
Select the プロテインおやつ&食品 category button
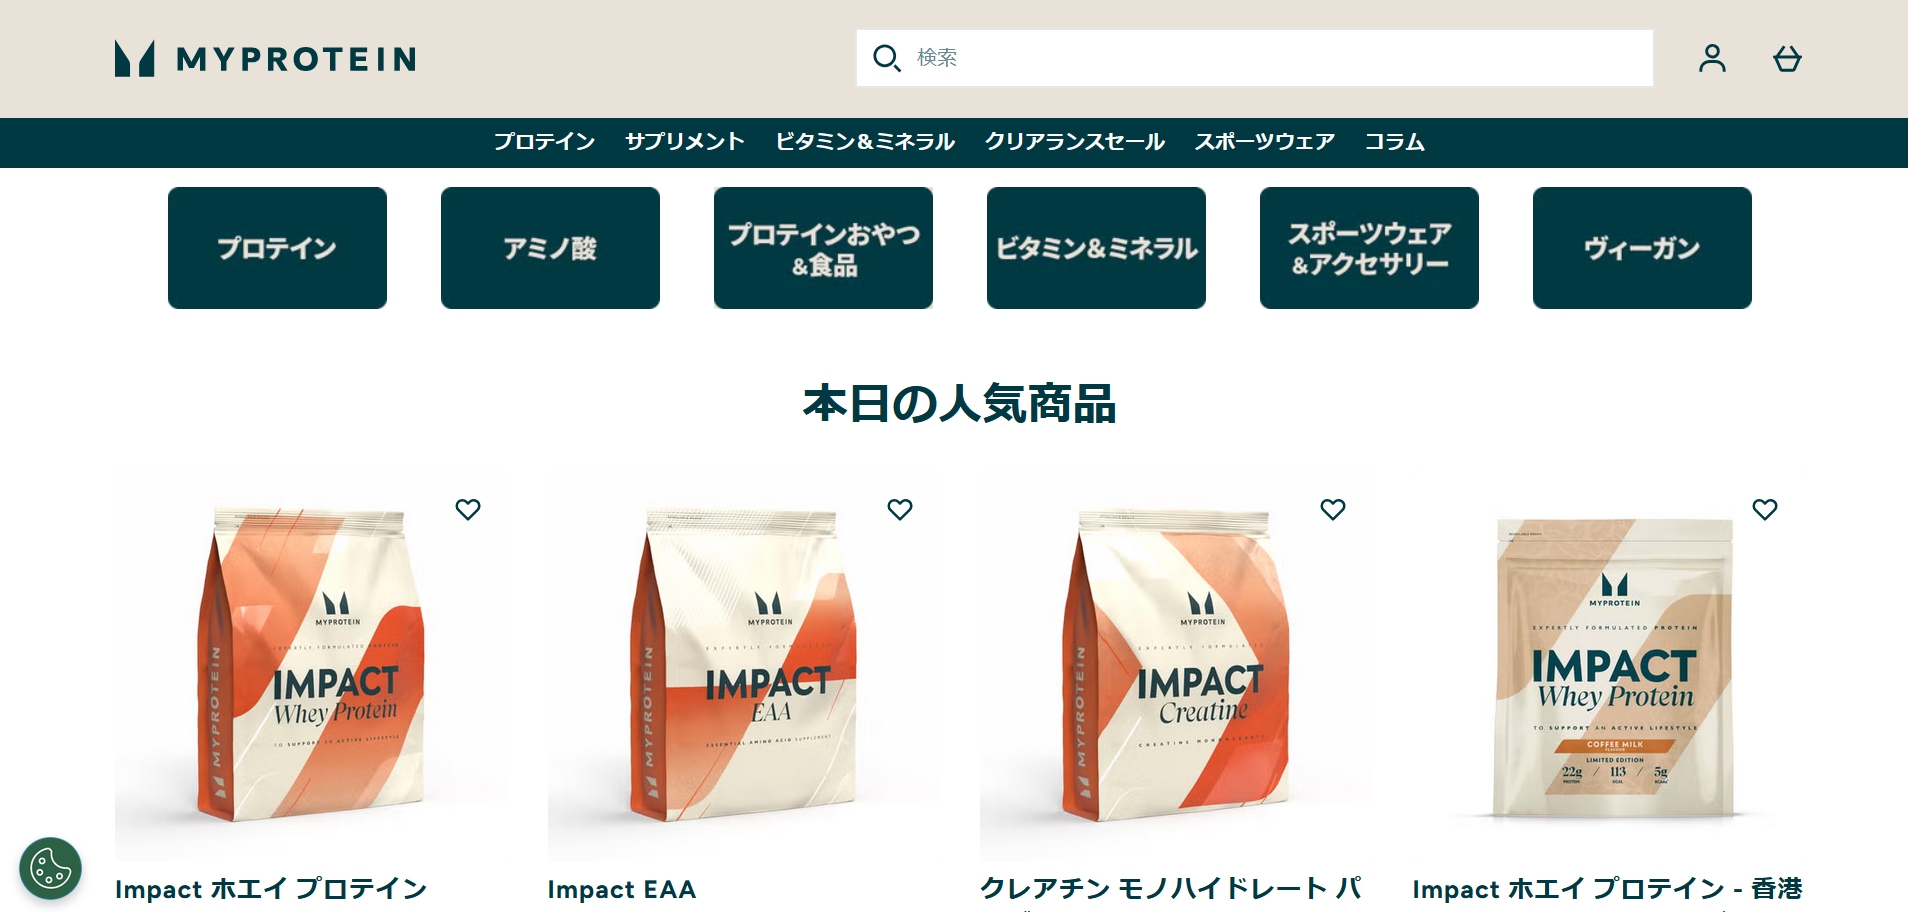pos(823,248)
